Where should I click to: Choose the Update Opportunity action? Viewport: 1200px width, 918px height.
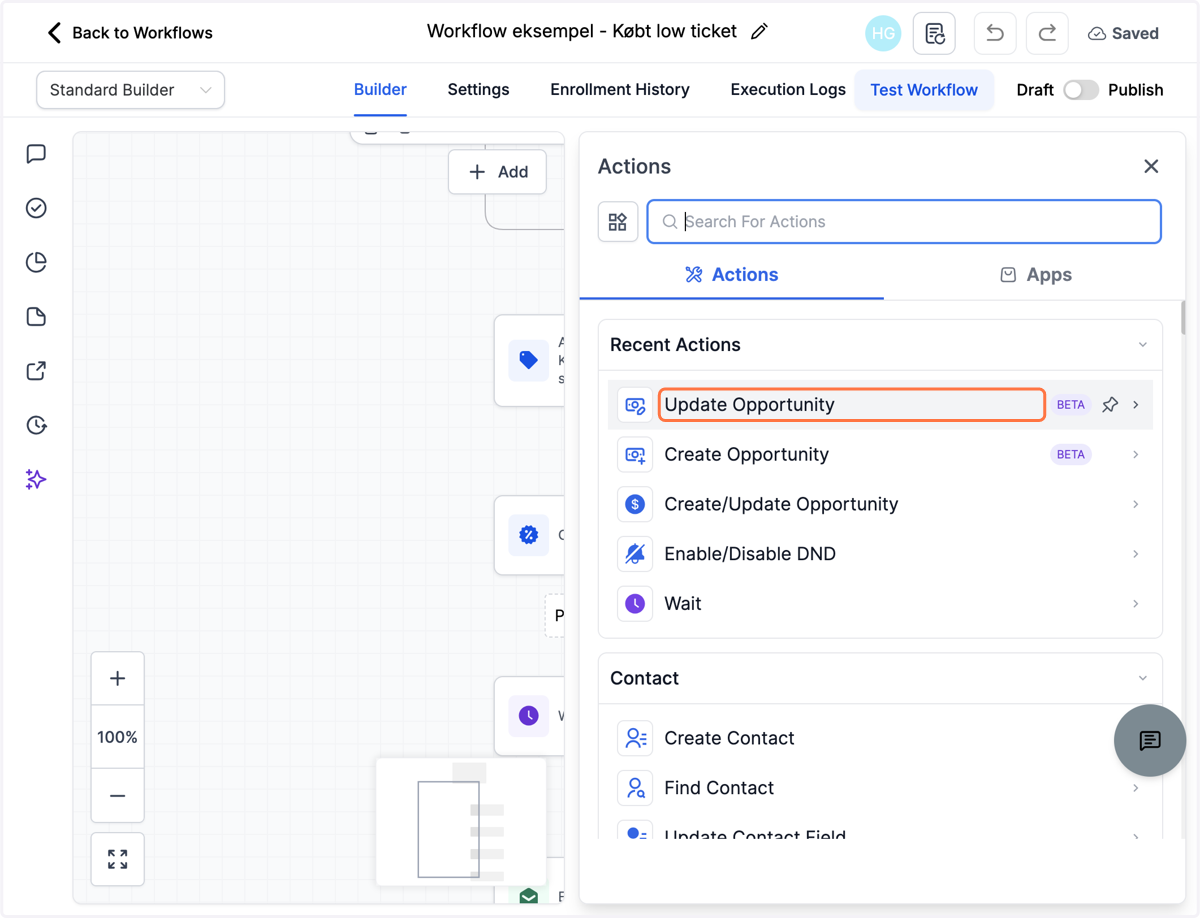click(x=852, y=405)
